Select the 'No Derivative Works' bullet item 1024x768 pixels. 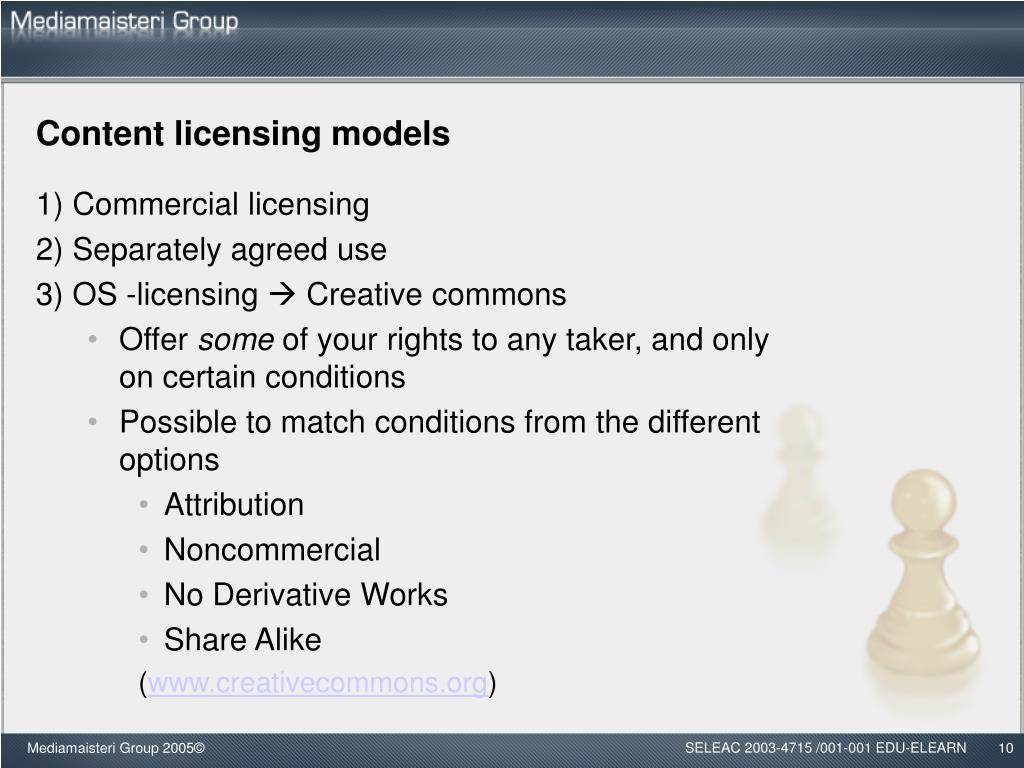306,595
